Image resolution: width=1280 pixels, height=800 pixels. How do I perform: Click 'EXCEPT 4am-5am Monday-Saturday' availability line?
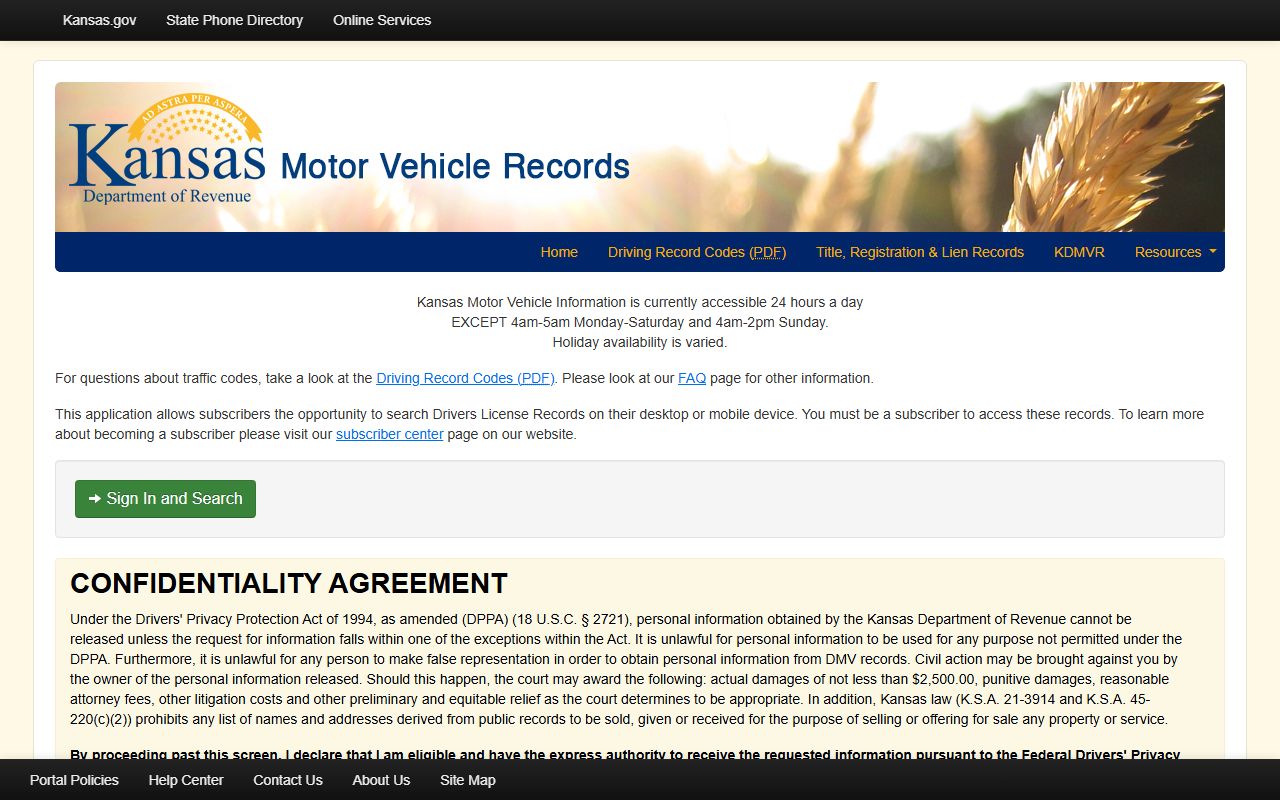tap(640, 322)
